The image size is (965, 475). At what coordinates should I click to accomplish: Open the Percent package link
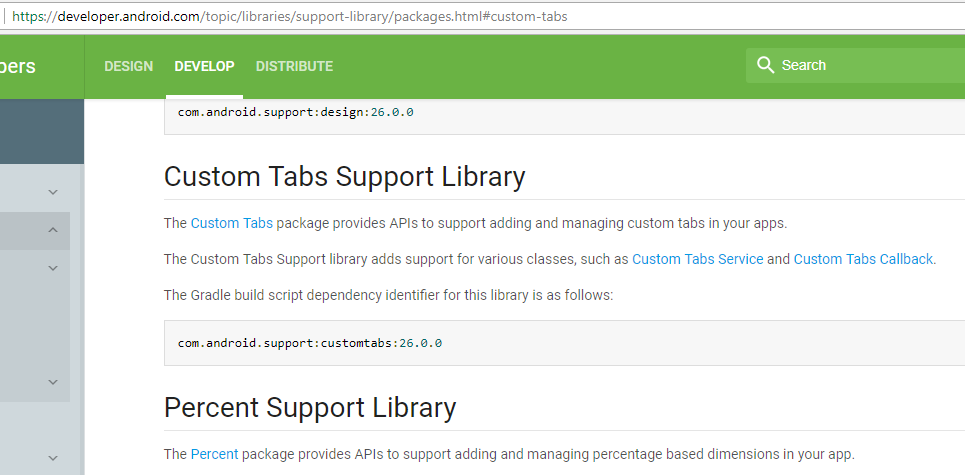point(214,455)
